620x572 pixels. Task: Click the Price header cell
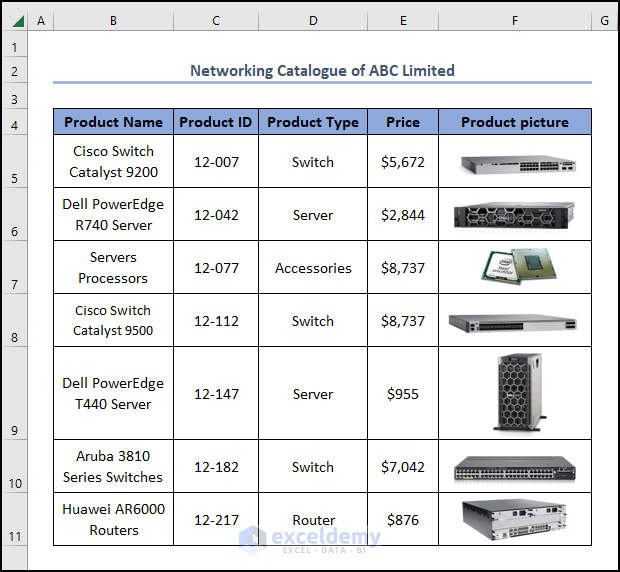point(403,122)
